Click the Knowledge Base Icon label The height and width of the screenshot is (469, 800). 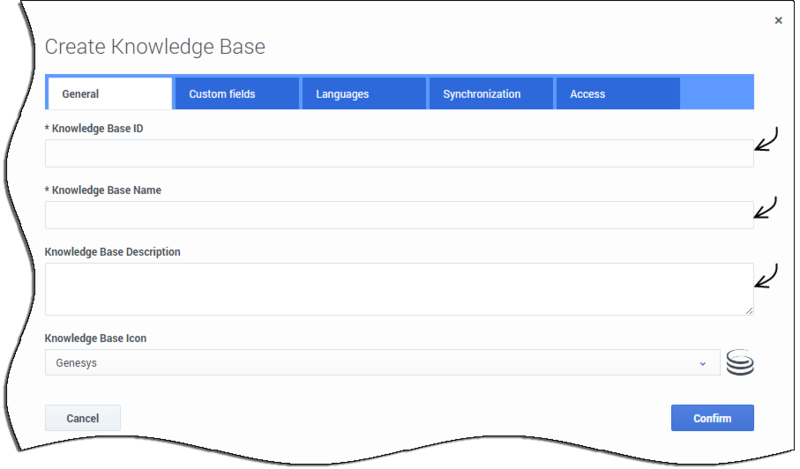point(95,338)
